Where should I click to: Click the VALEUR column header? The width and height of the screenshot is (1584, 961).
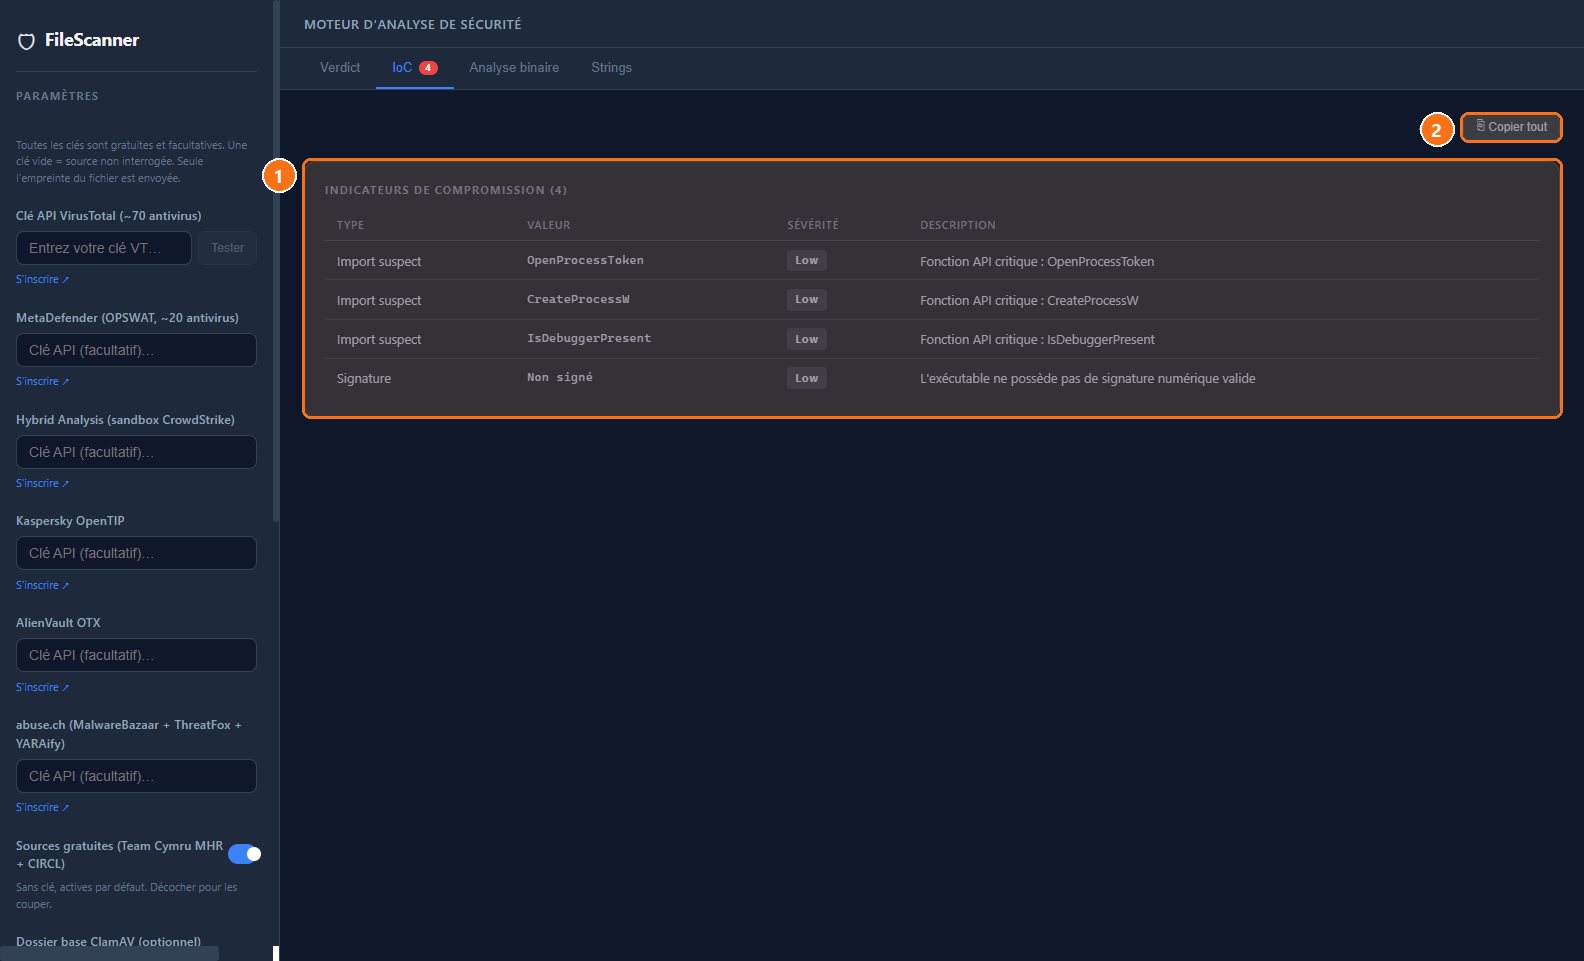[x=549, y=225]
